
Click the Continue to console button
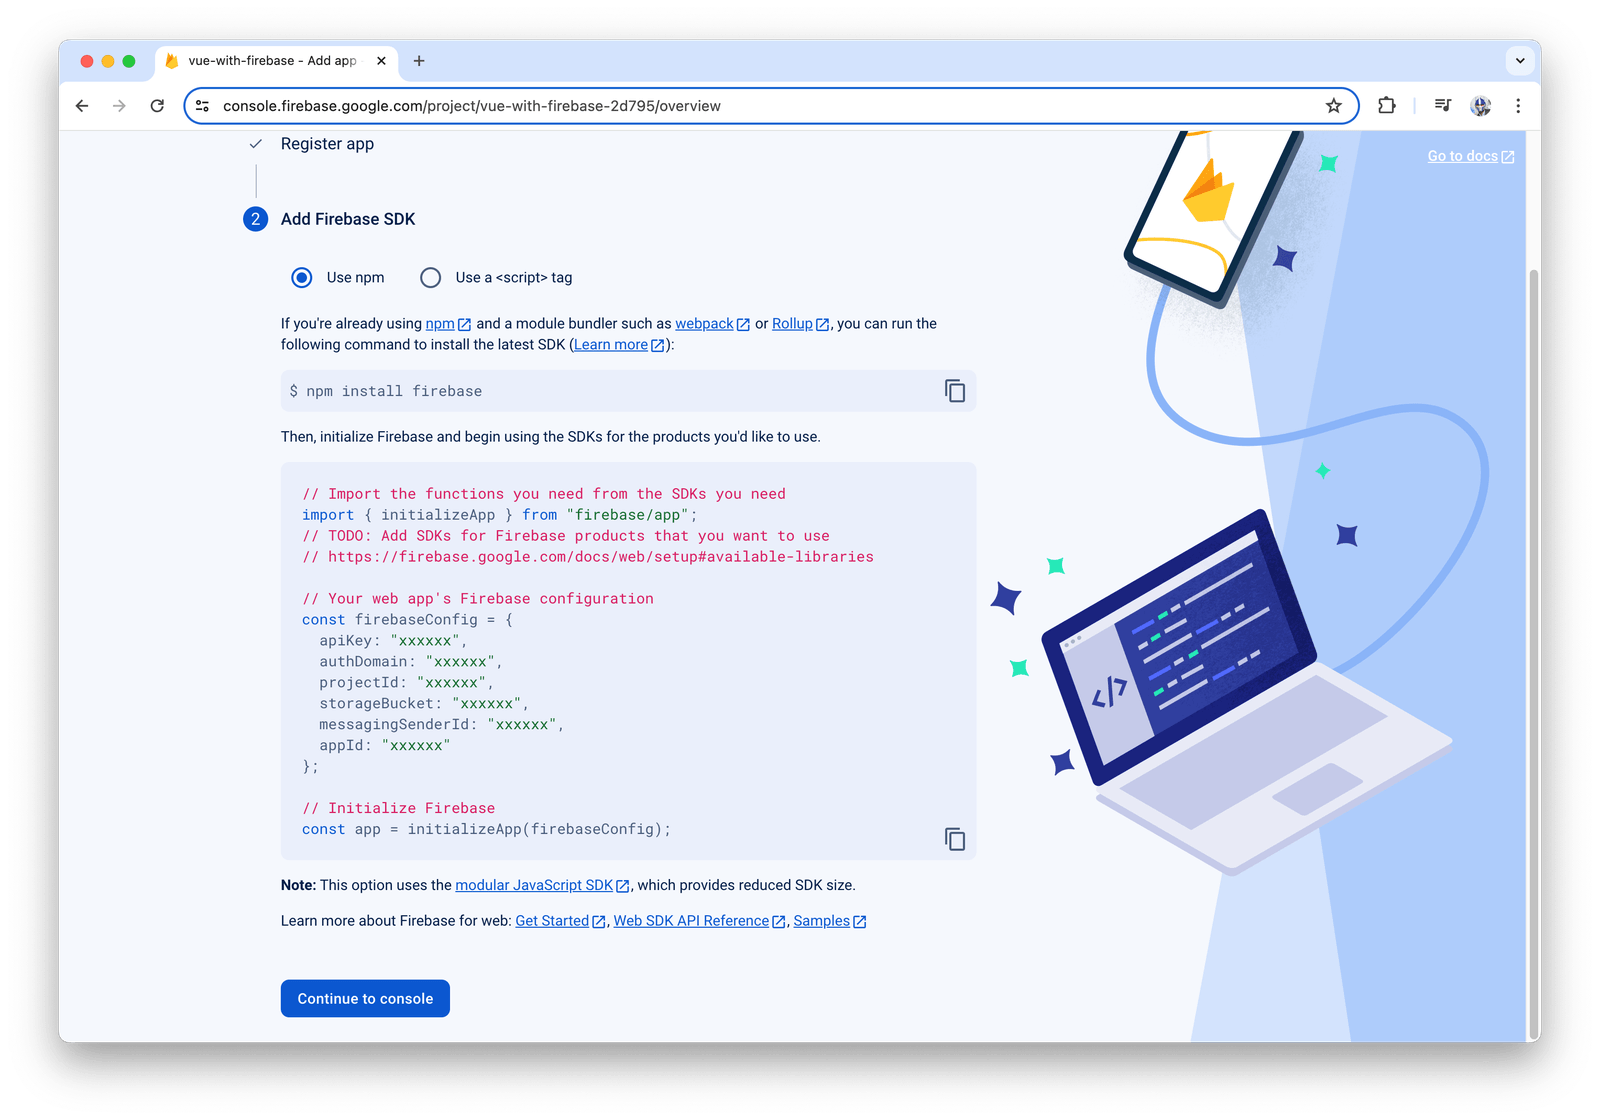tap(365, 999)
